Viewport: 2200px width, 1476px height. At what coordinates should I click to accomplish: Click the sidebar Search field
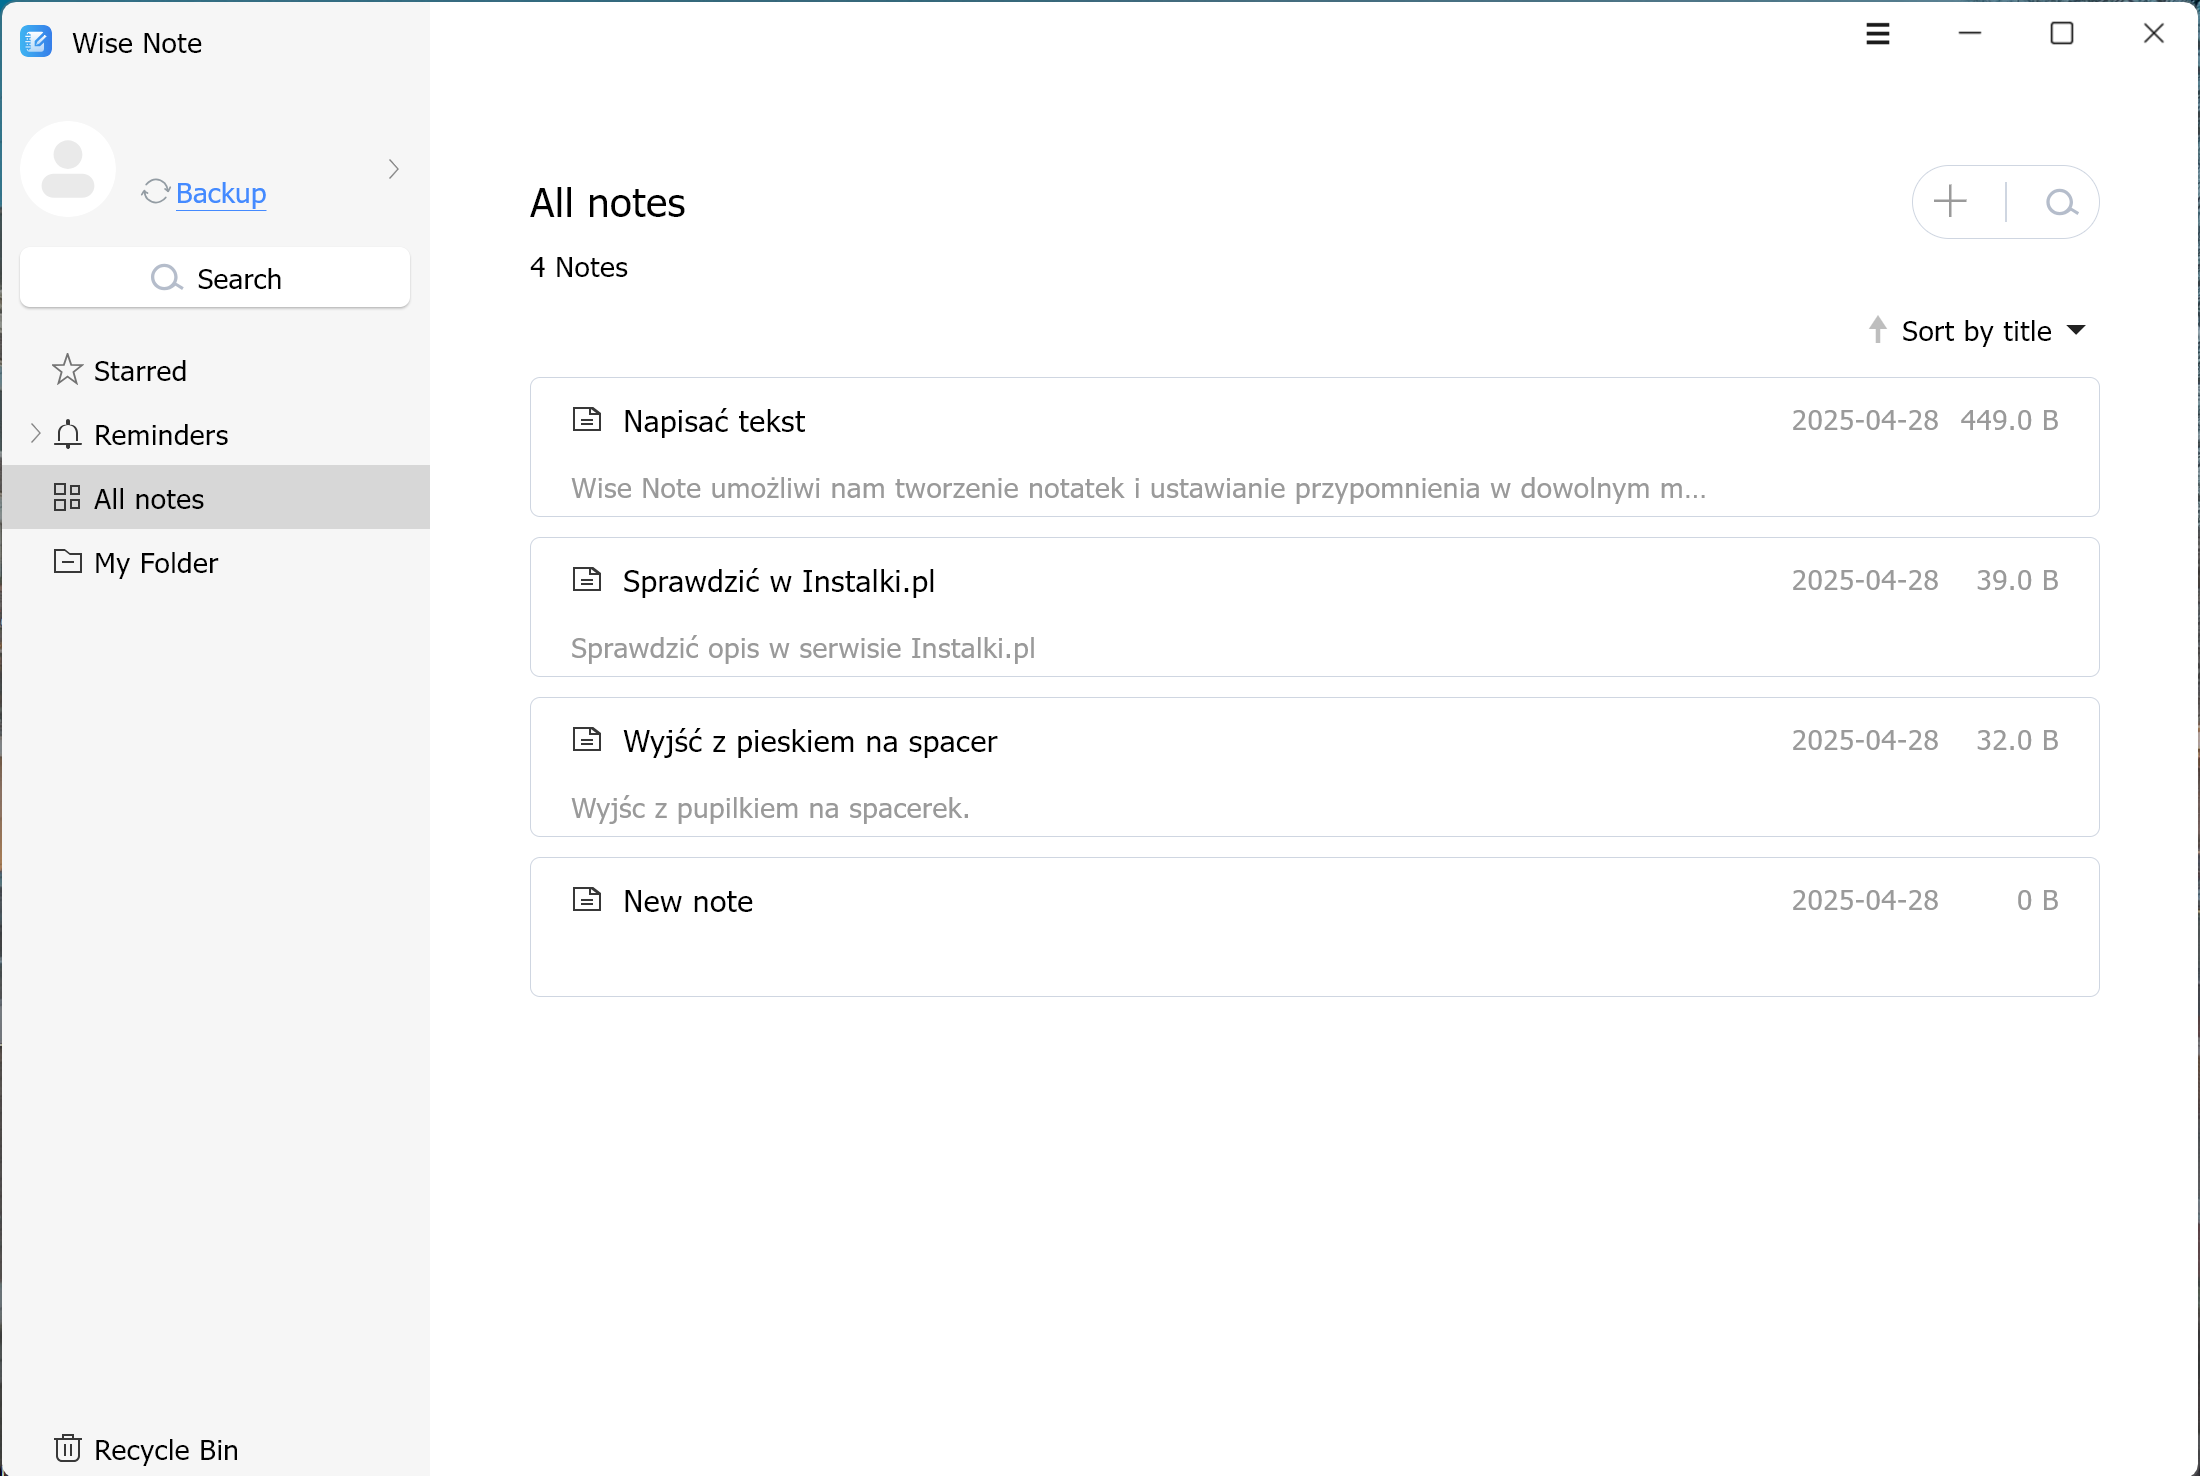click(215, 278)
